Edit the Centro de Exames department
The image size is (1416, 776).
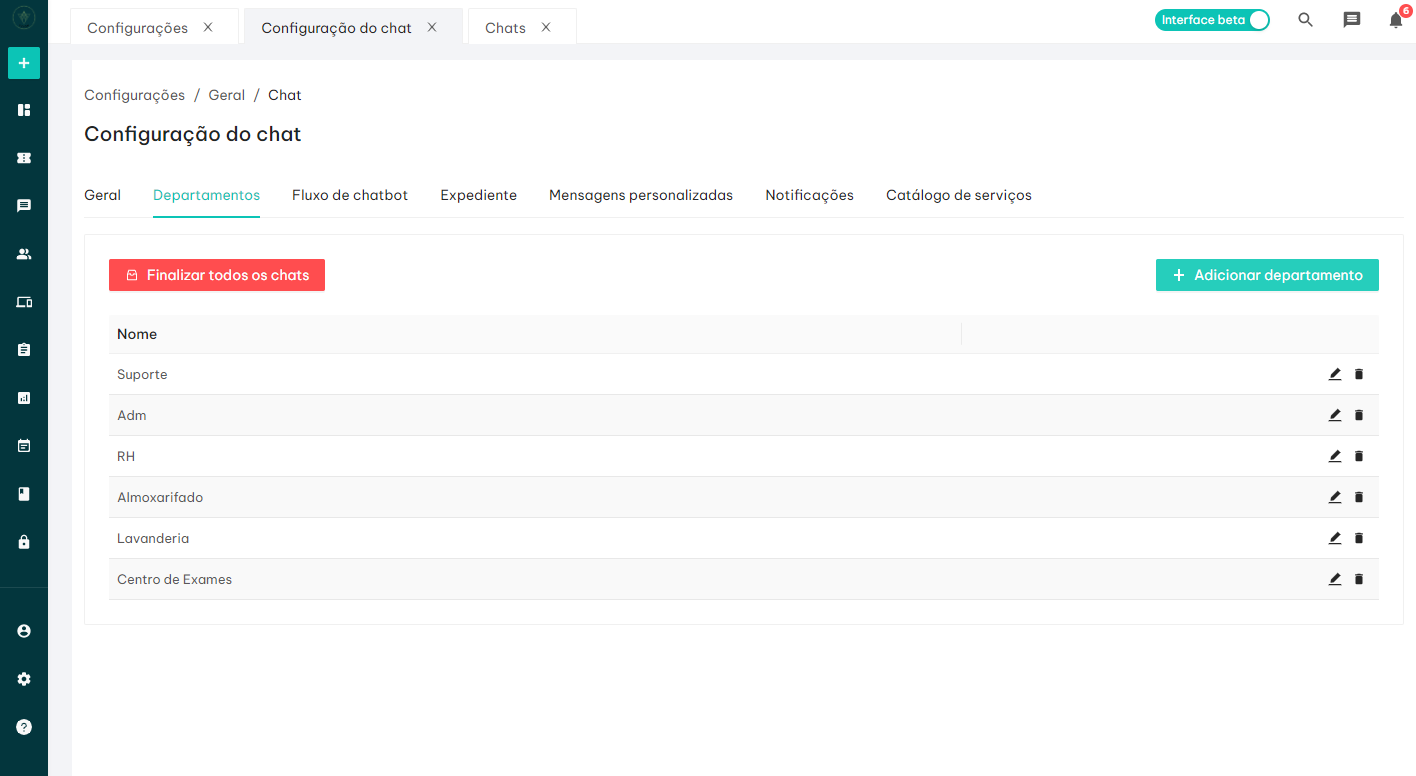coord(1334,579)
